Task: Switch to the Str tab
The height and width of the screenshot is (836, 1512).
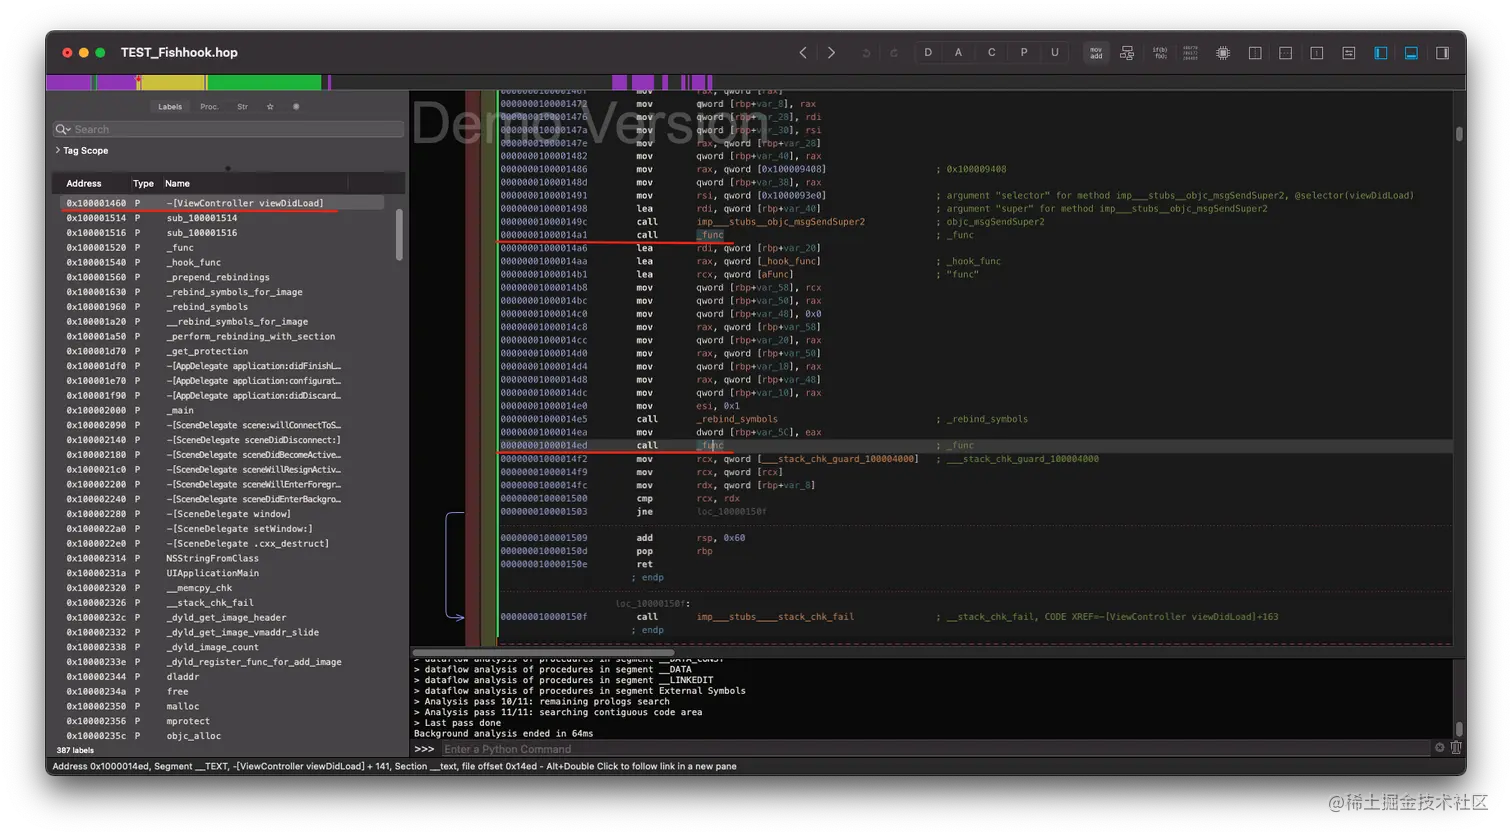Action: 242,106
